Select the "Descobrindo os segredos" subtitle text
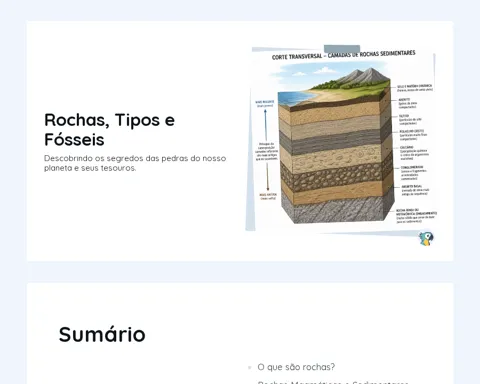The width and height of the screenshot is (480, 384). coord(135,163)
